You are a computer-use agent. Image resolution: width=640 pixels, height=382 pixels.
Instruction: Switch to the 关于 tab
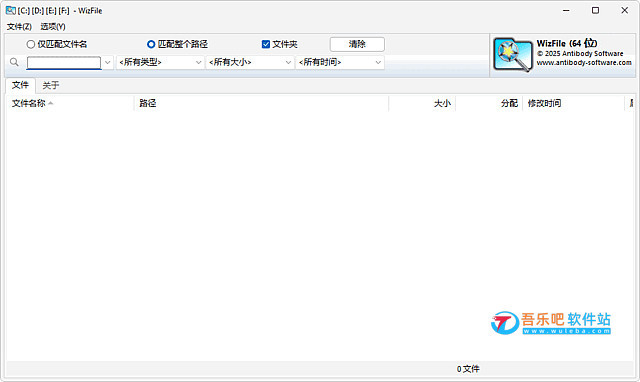[51, 85]
